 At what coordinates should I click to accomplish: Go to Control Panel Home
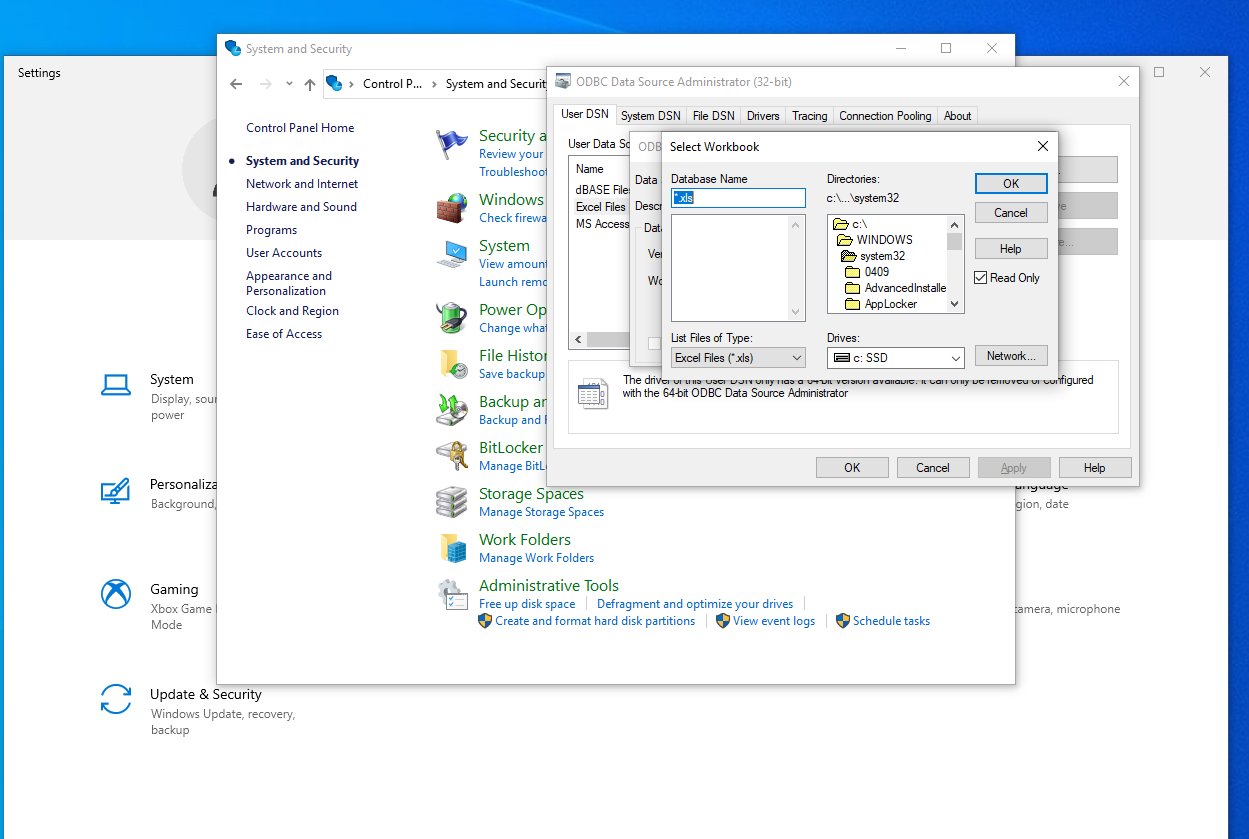click(x=300, y=128)
